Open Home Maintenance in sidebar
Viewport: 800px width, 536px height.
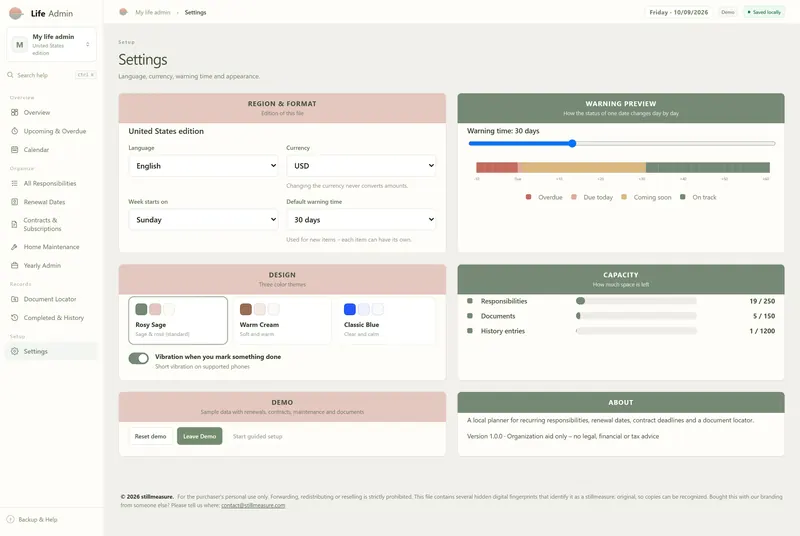pyautogui.click(x=52, y=247)
